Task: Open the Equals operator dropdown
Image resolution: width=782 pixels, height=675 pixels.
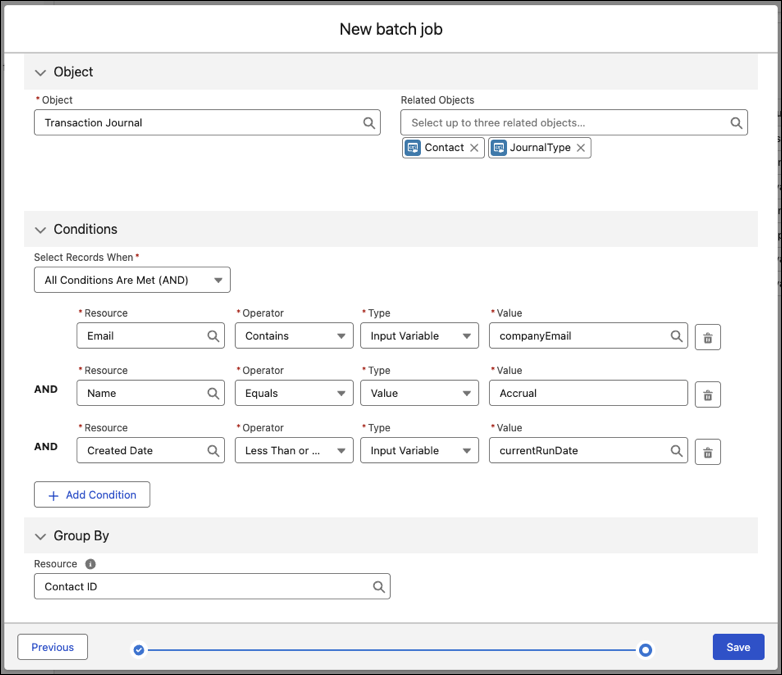Action: click(294, 393)
